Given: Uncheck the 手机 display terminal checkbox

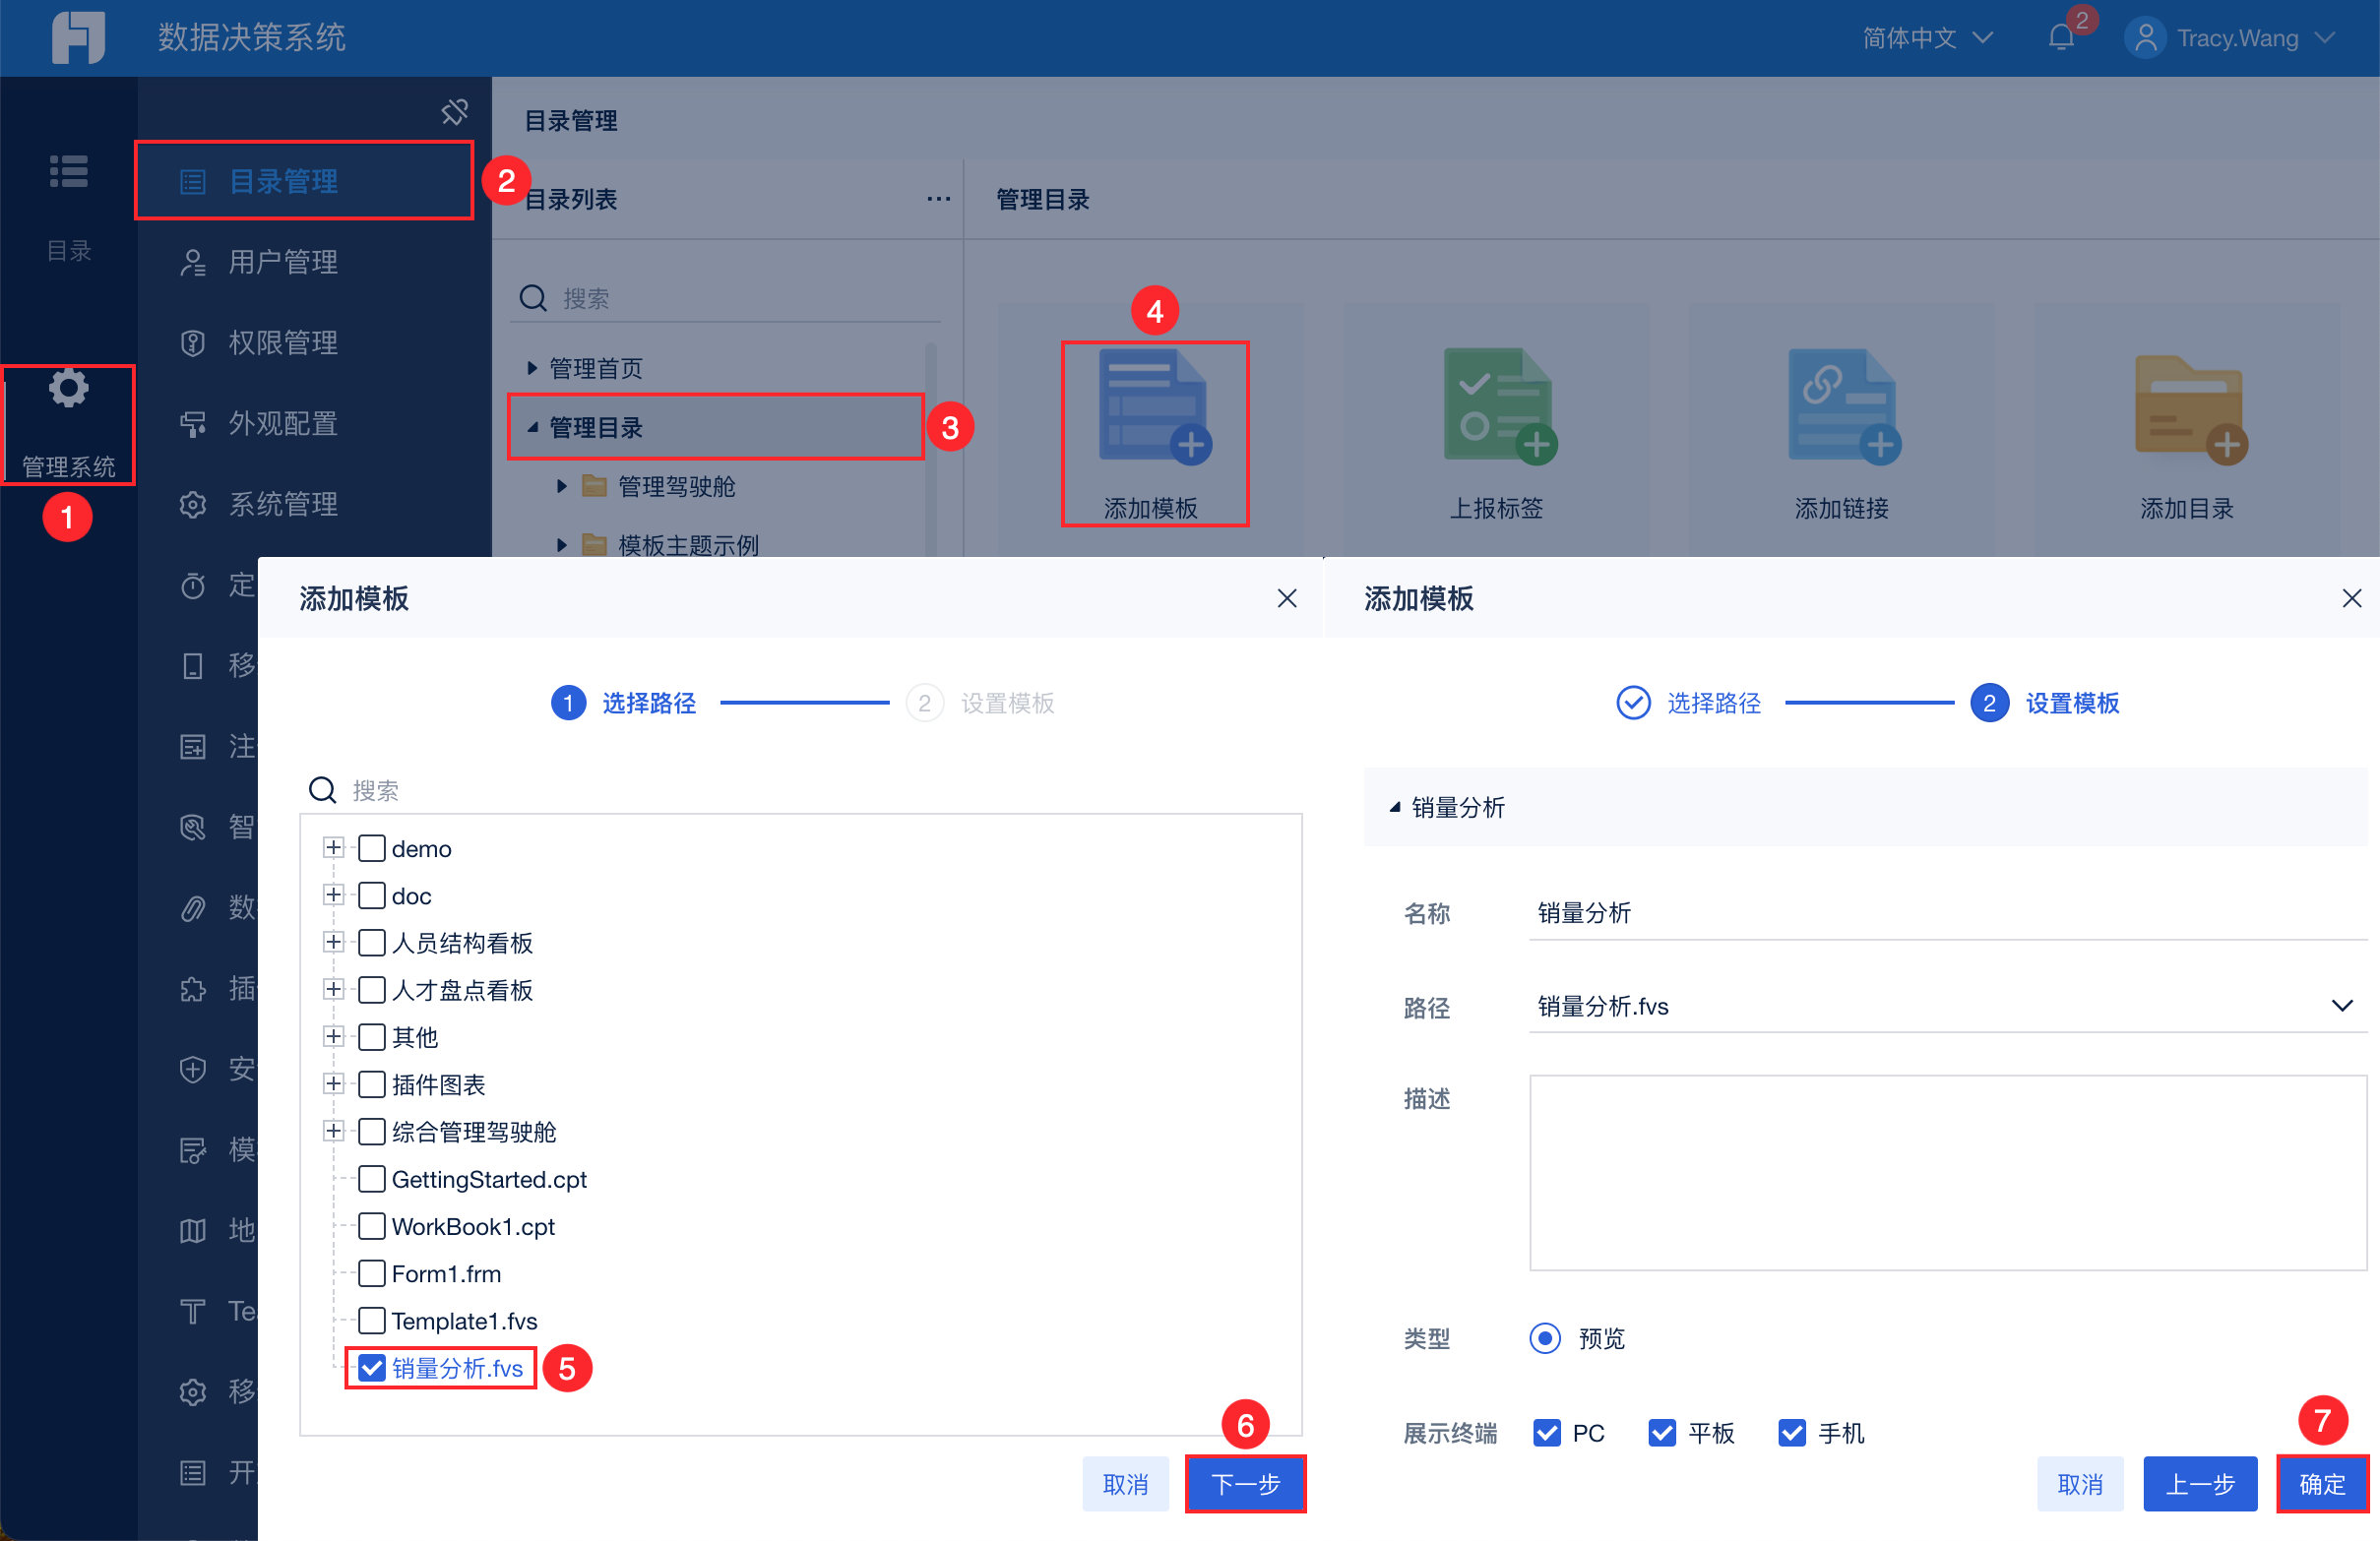Looking at the screenshot, I should pyautogui.click(x=1792, y=1433).
